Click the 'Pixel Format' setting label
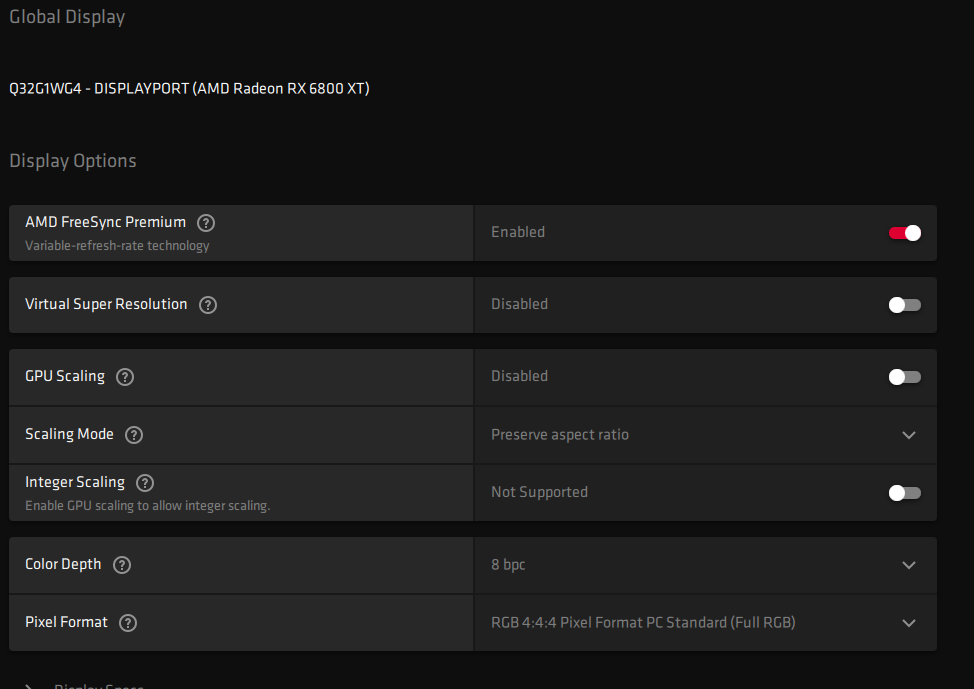 pyautogui.click(x=66, y=622)
